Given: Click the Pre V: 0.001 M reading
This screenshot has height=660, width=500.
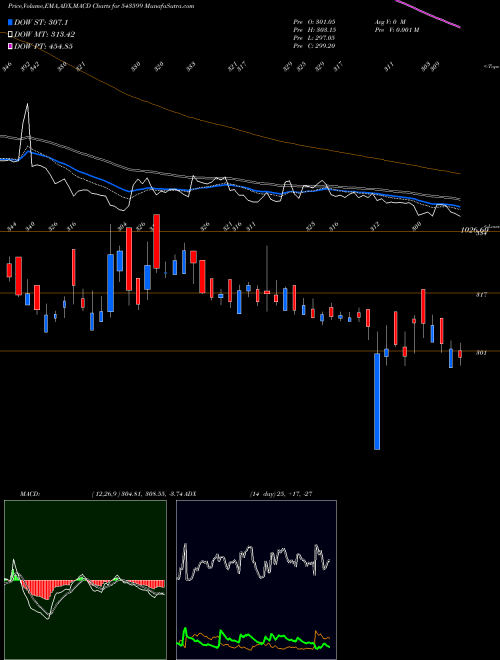Looking at the screenshot, I should coord(396,30).
